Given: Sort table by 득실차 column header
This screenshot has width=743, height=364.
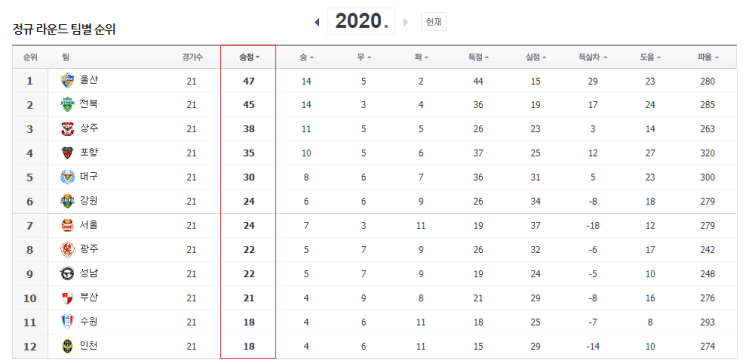Looking at the screenshot, I should [593, 57].
